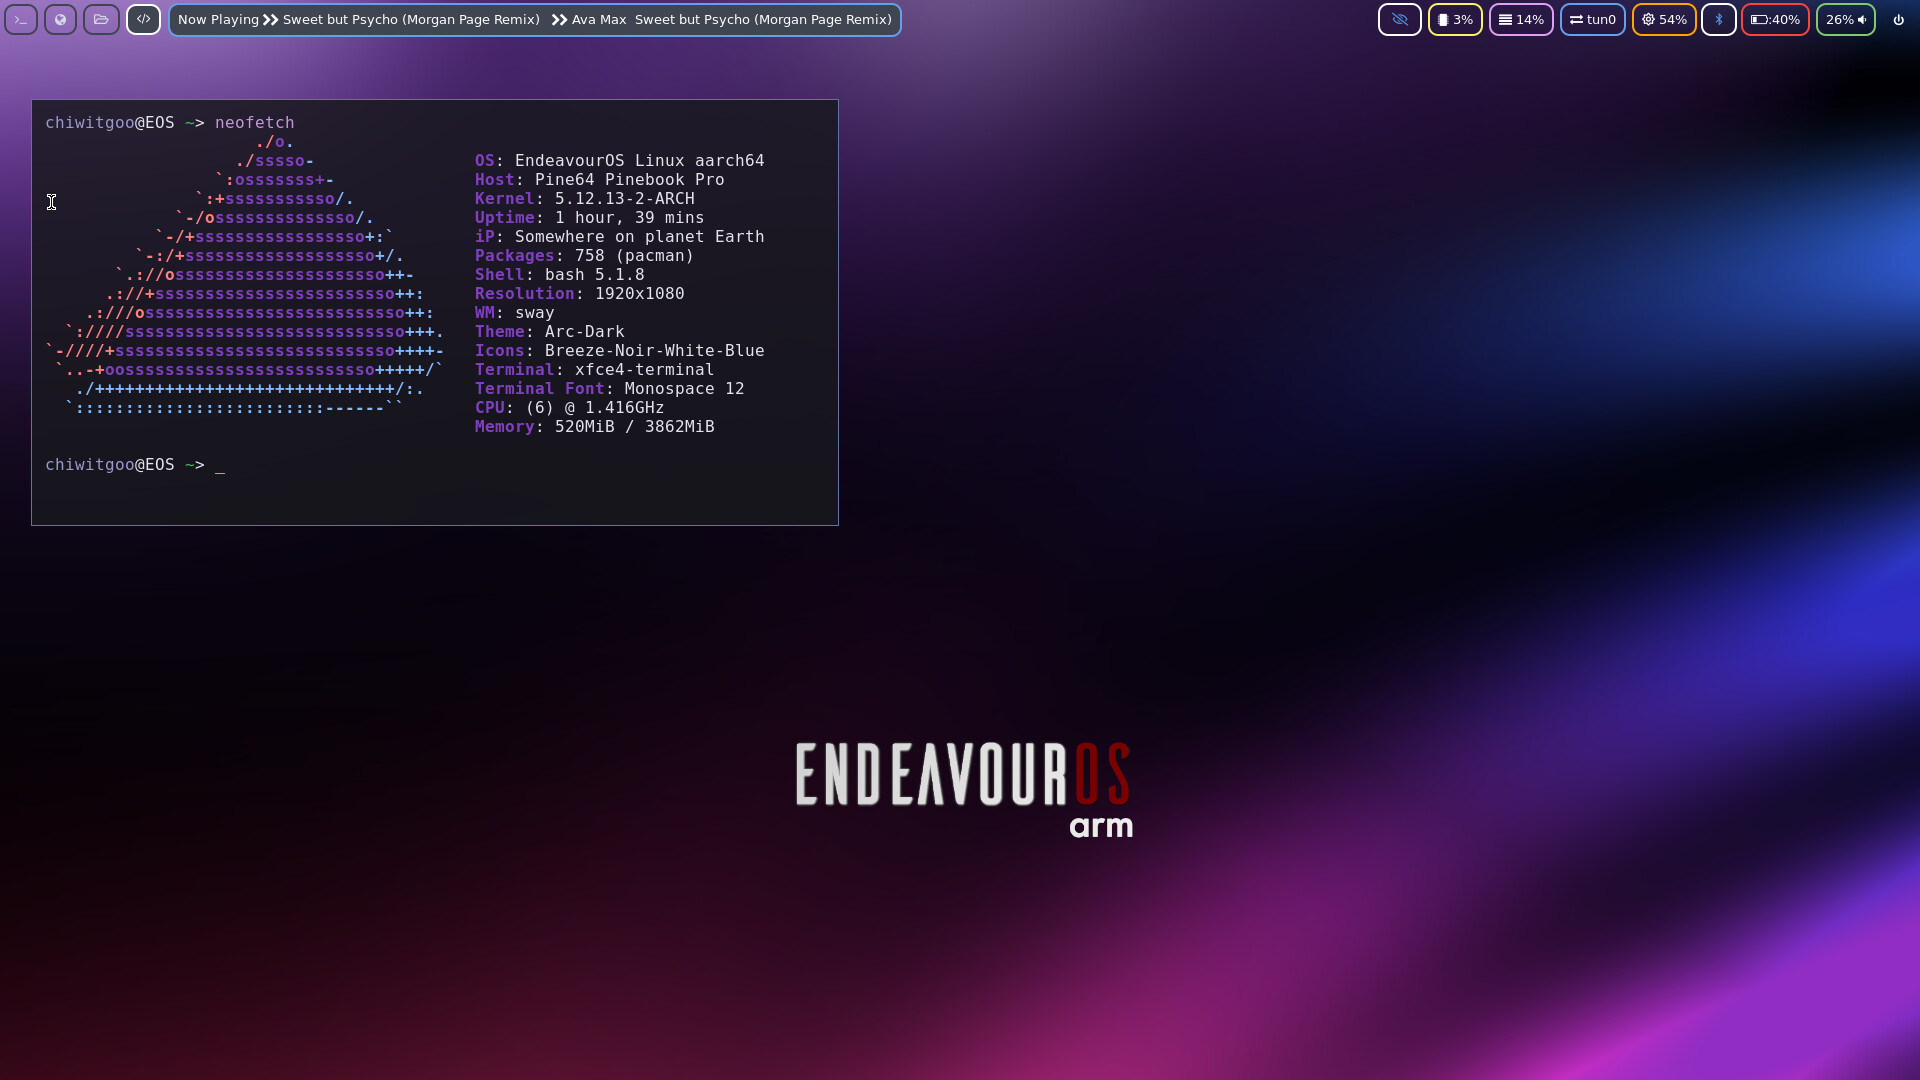Image resolution: width=1920 pixels, height=1080 pixels.
Task: Click the messaging/chat icon in taskbar
Action: [59, 18]
